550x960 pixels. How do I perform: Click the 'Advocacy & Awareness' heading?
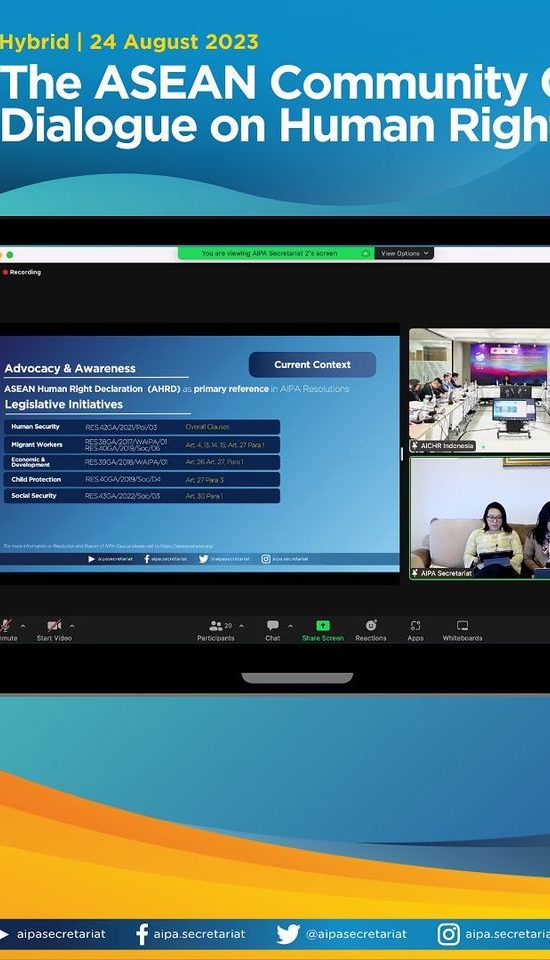pos(70,369)
